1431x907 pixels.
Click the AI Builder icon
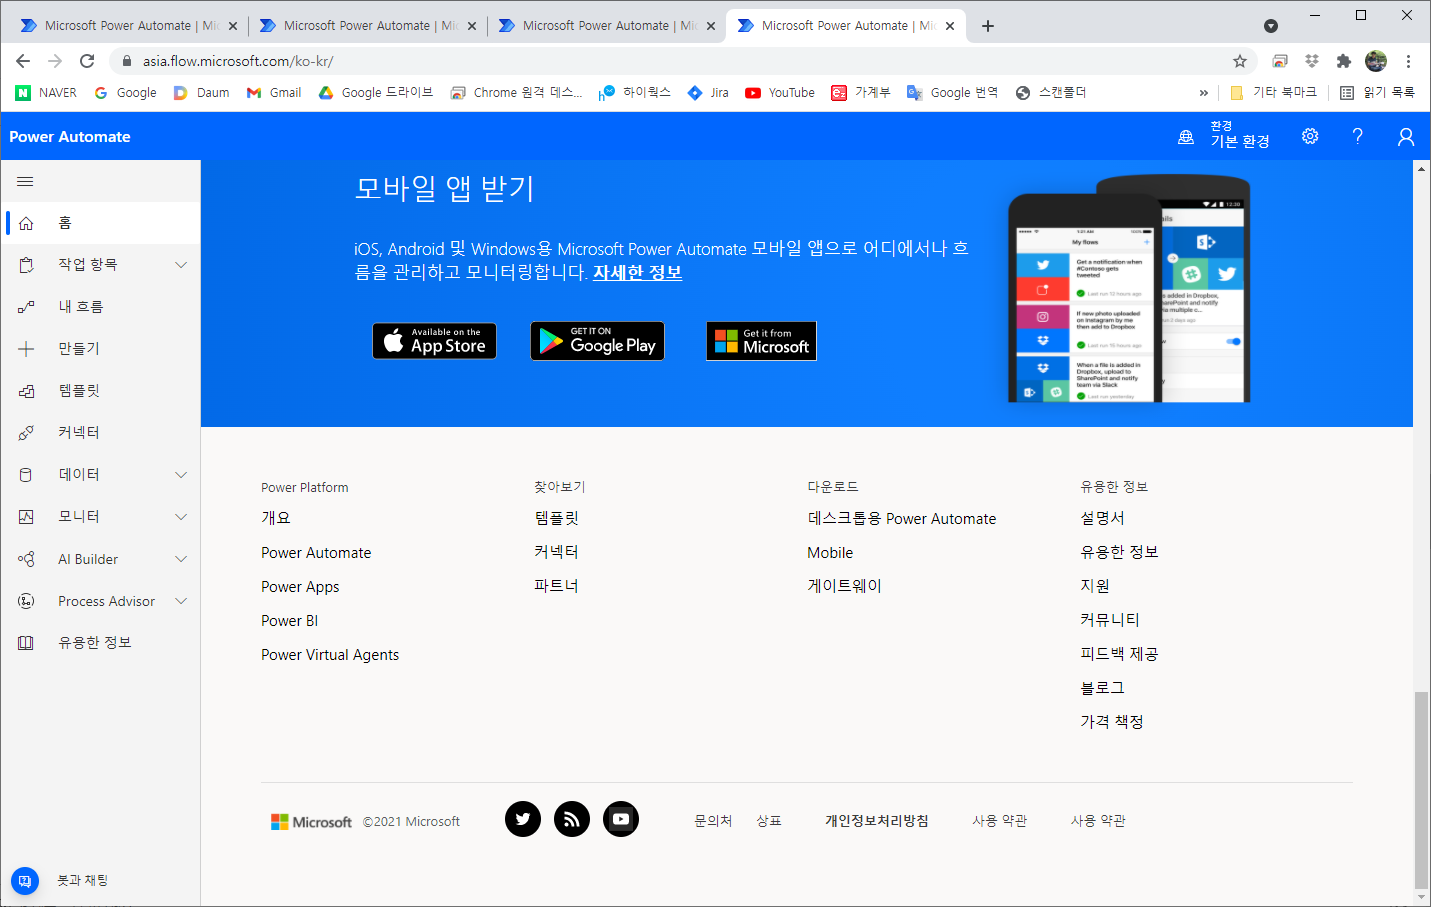point(26,559)
